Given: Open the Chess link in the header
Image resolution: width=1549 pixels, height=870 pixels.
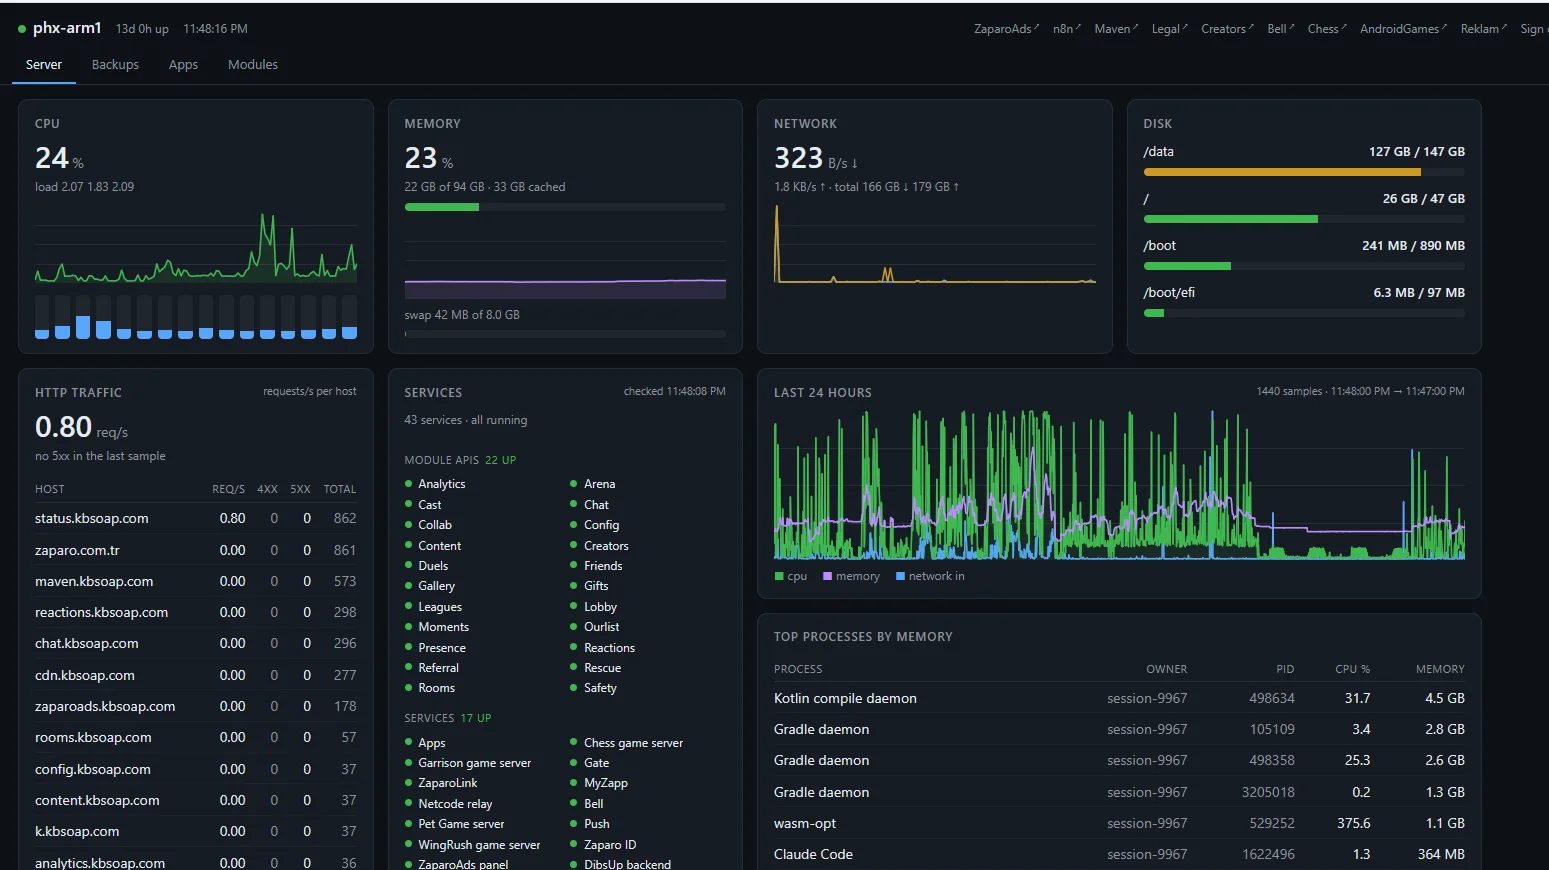Looking at the screenshot, I should pyautogui.click(x=1327, y=29).
